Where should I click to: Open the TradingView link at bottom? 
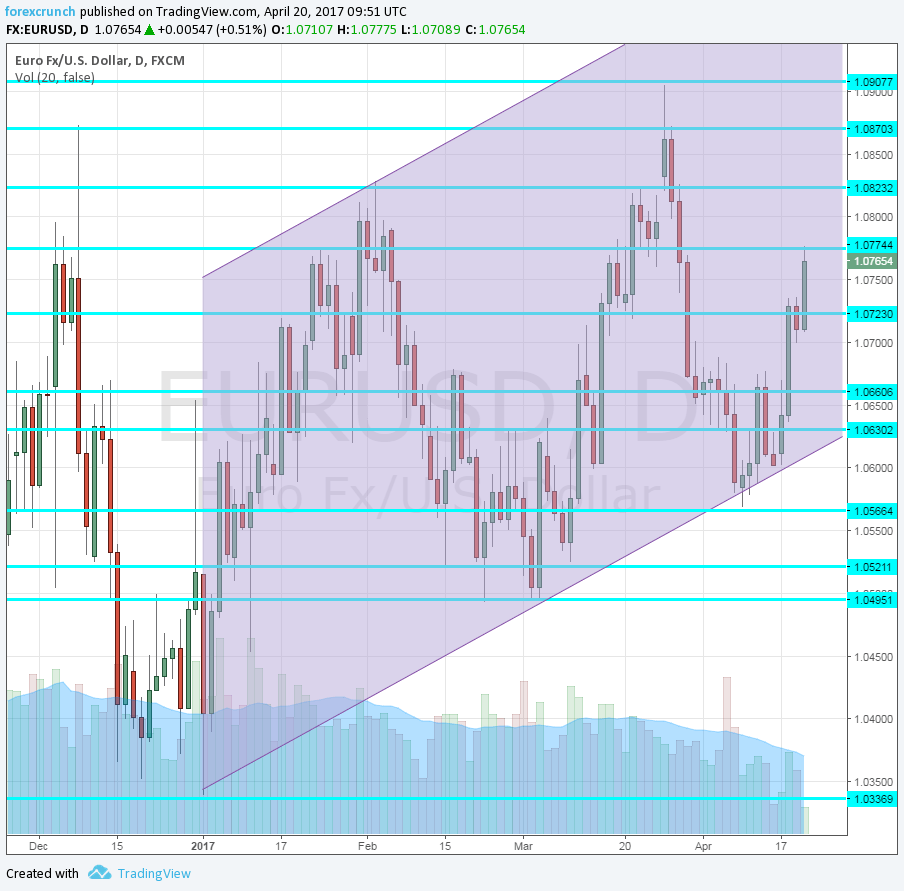(153, 873)
